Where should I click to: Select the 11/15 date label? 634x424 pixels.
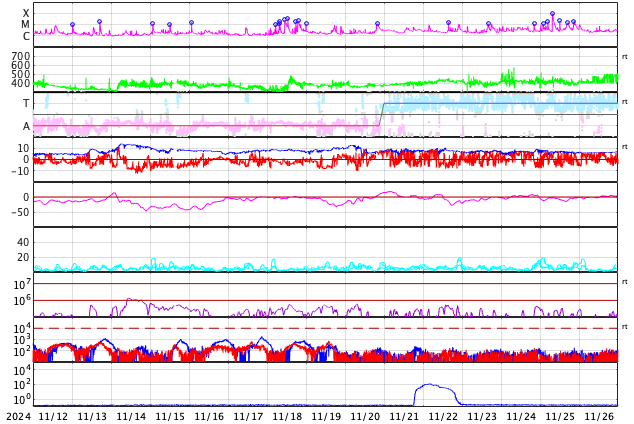[170, 416]
